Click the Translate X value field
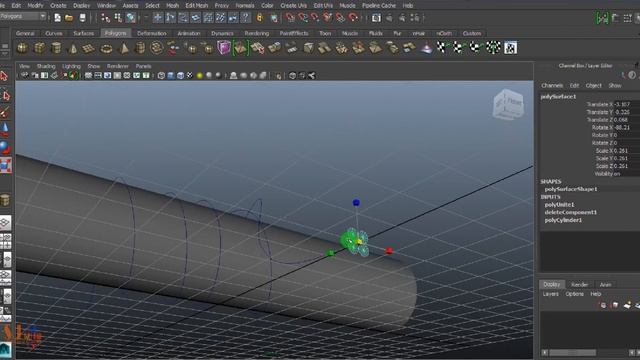The image size is (640, 360). tap(626, 104)
